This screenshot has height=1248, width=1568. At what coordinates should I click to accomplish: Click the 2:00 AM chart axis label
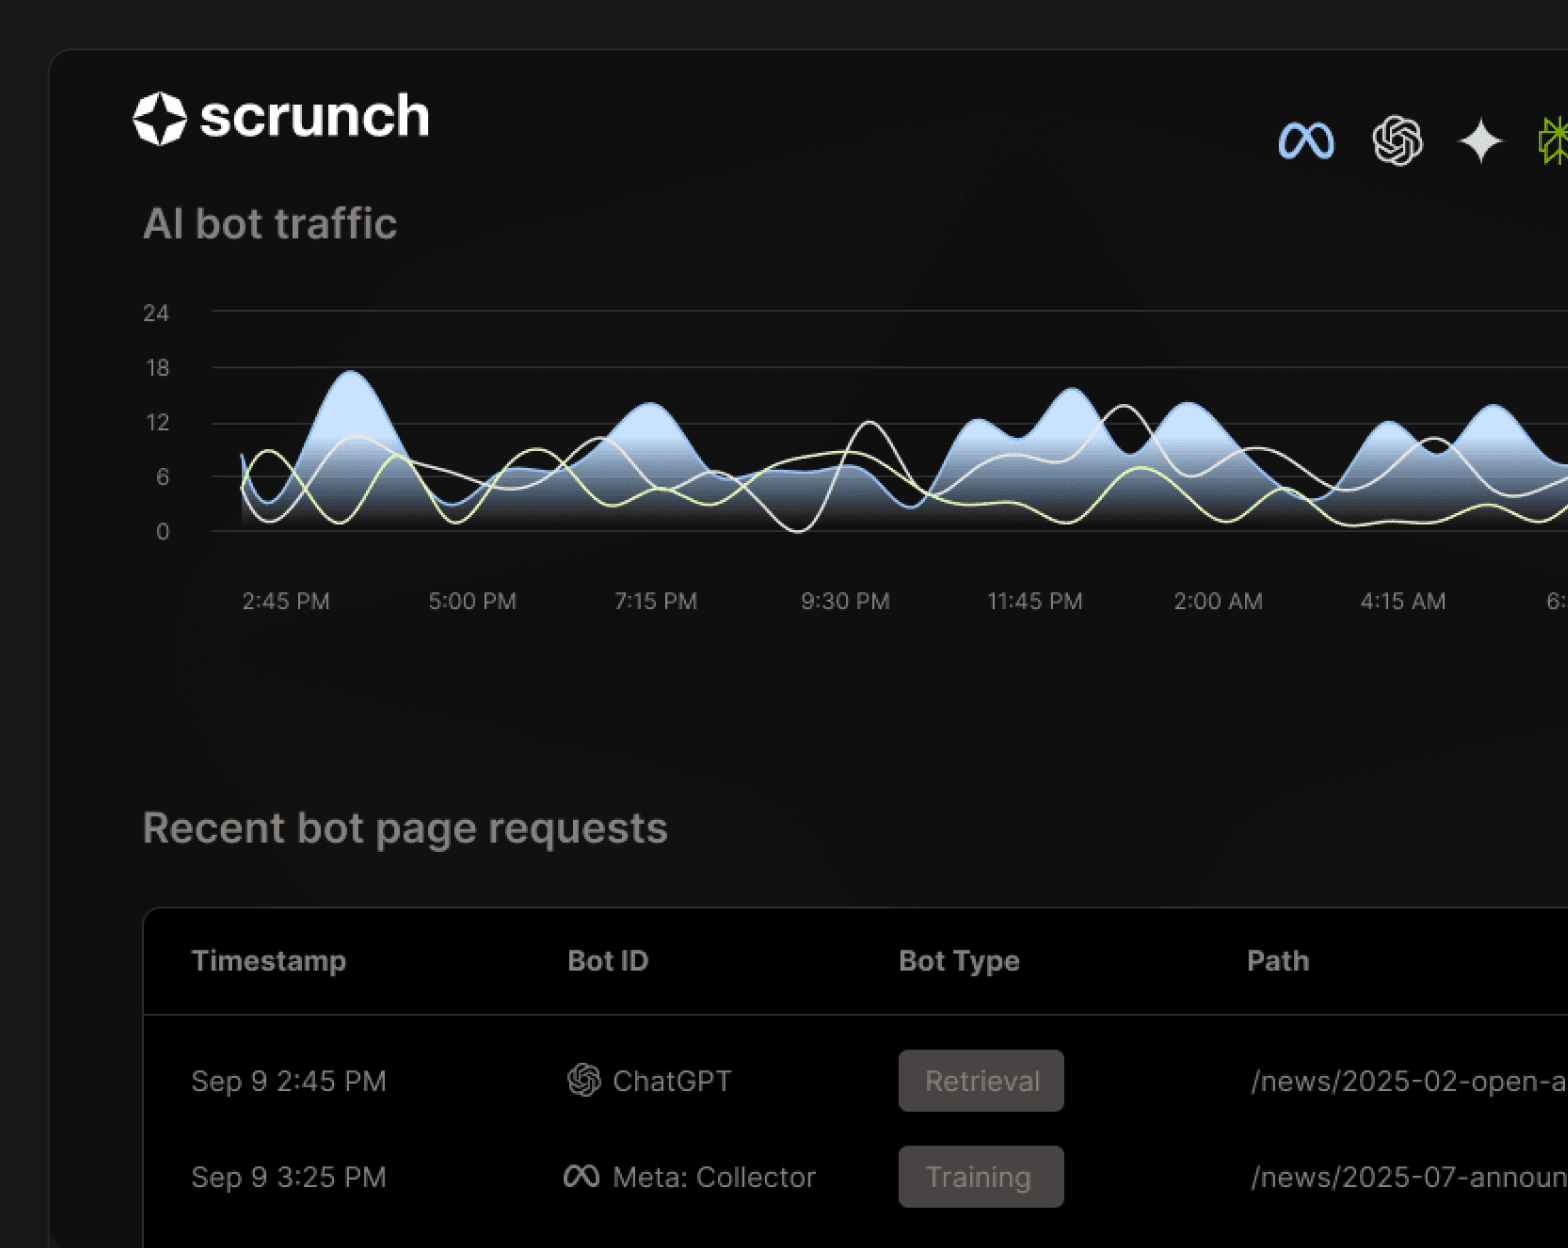(x=1218, y=601)
